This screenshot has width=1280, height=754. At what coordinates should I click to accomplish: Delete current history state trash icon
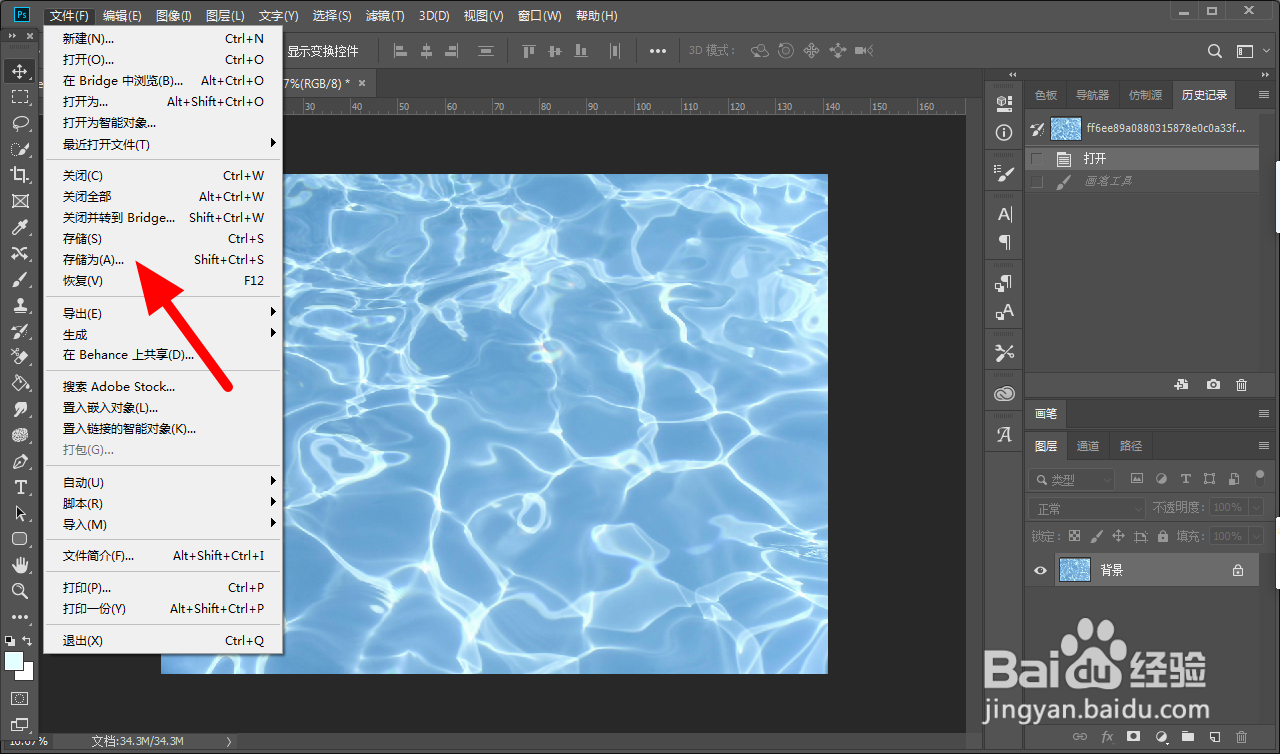(1242, 385)
